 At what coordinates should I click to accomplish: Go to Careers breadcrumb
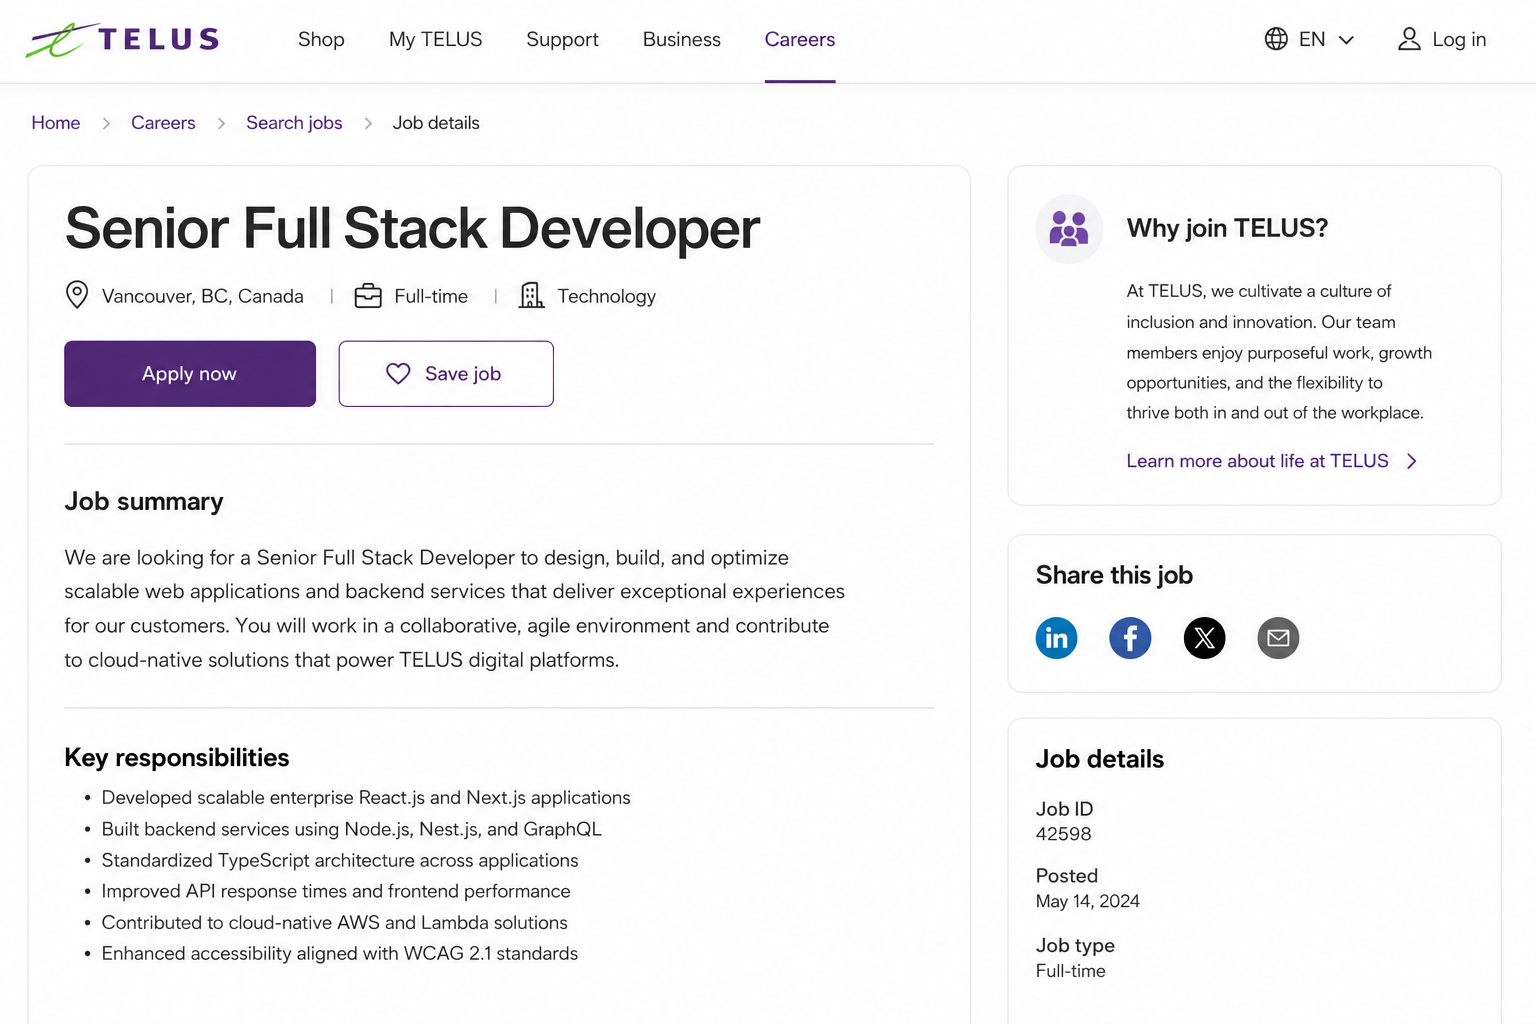pos(163,123)
